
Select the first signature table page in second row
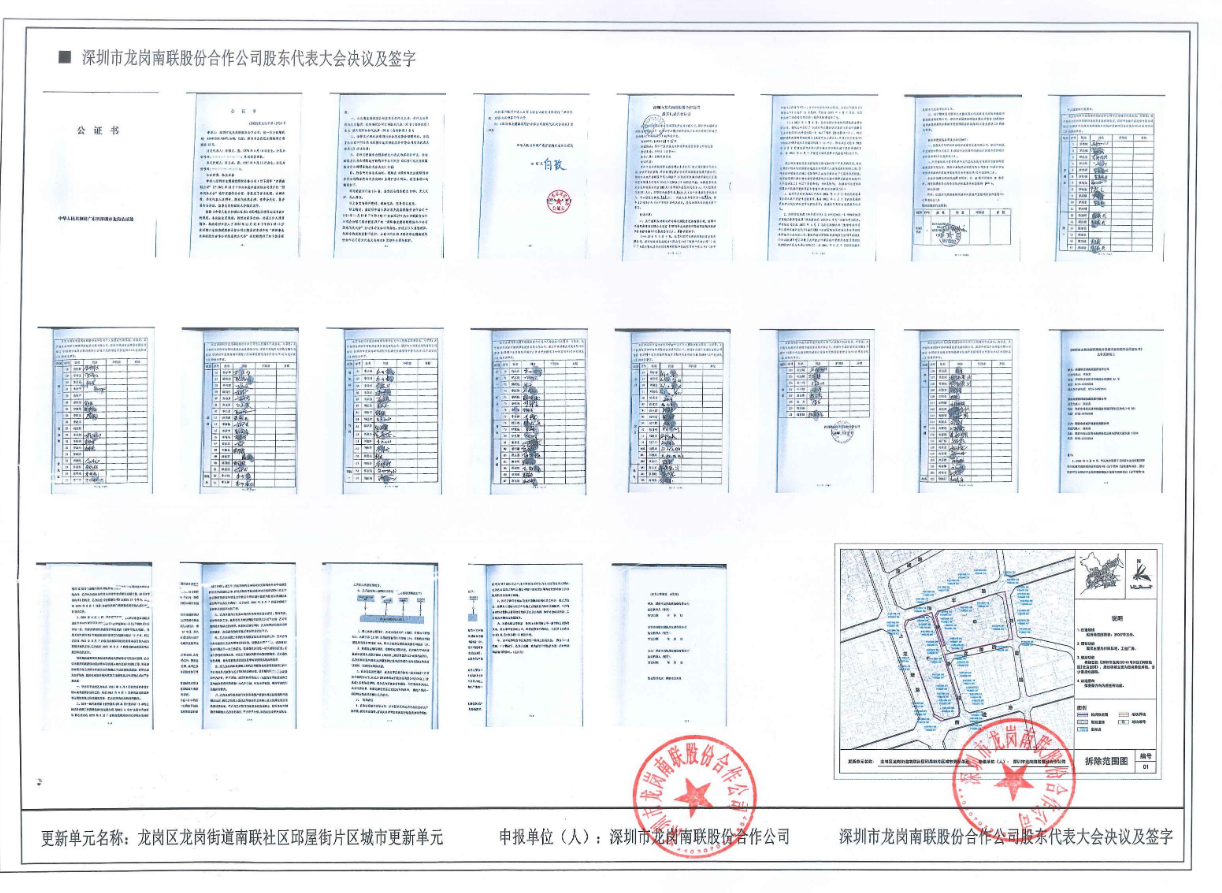click(95, 409)
